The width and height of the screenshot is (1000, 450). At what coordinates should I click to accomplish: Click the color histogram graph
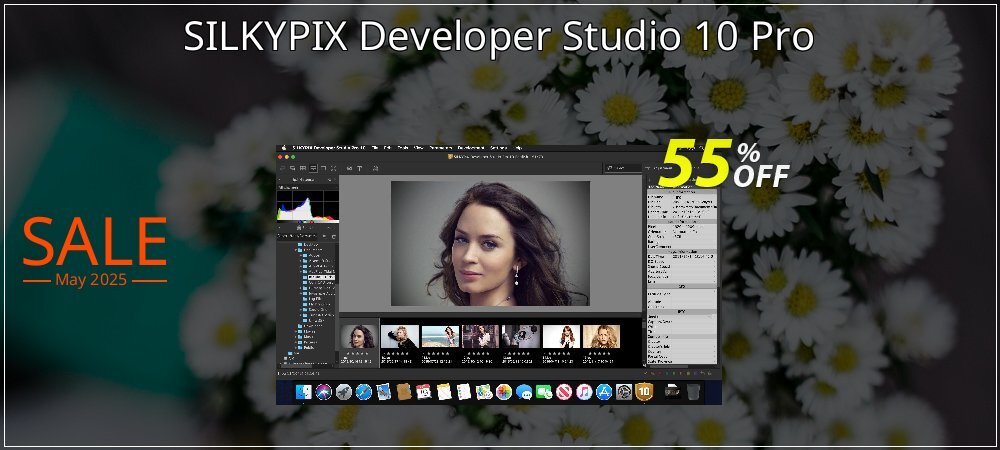click(x=307, y=206)
